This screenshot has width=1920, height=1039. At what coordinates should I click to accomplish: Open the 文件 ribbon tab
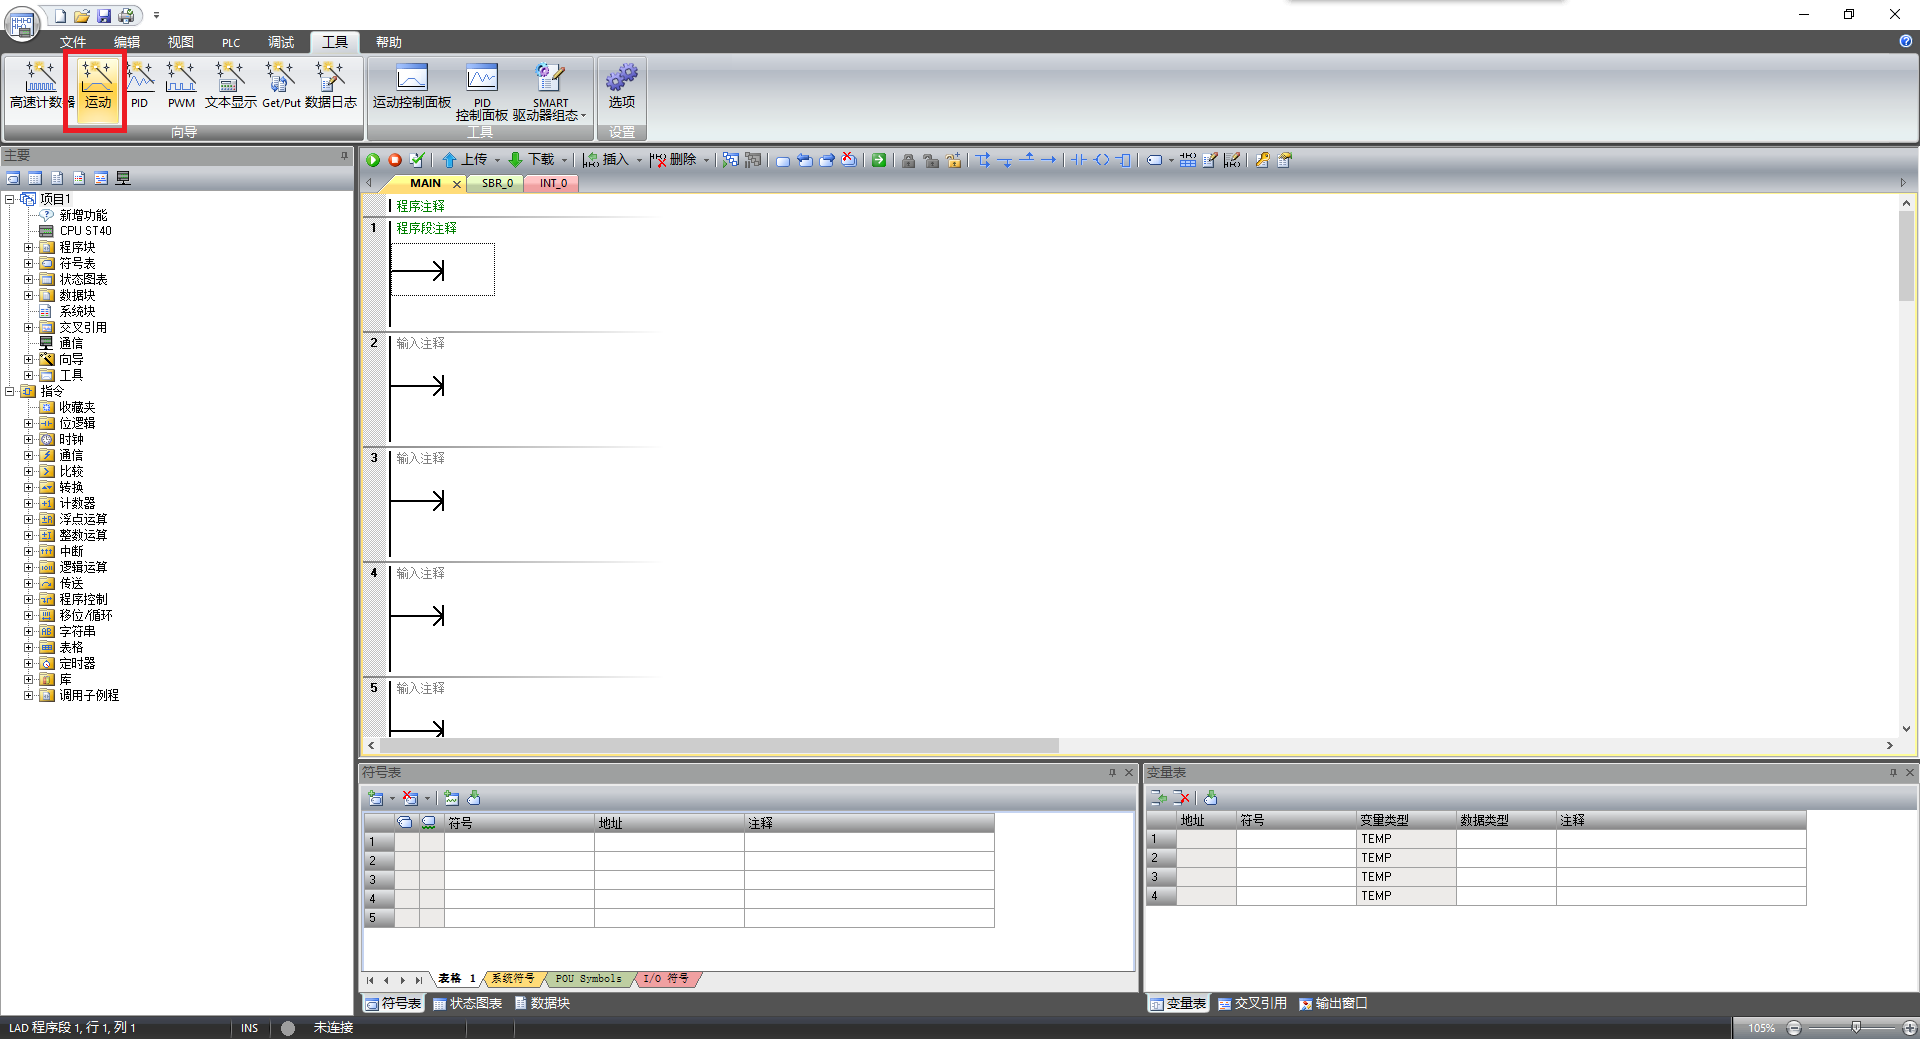(x=73, y=42)
